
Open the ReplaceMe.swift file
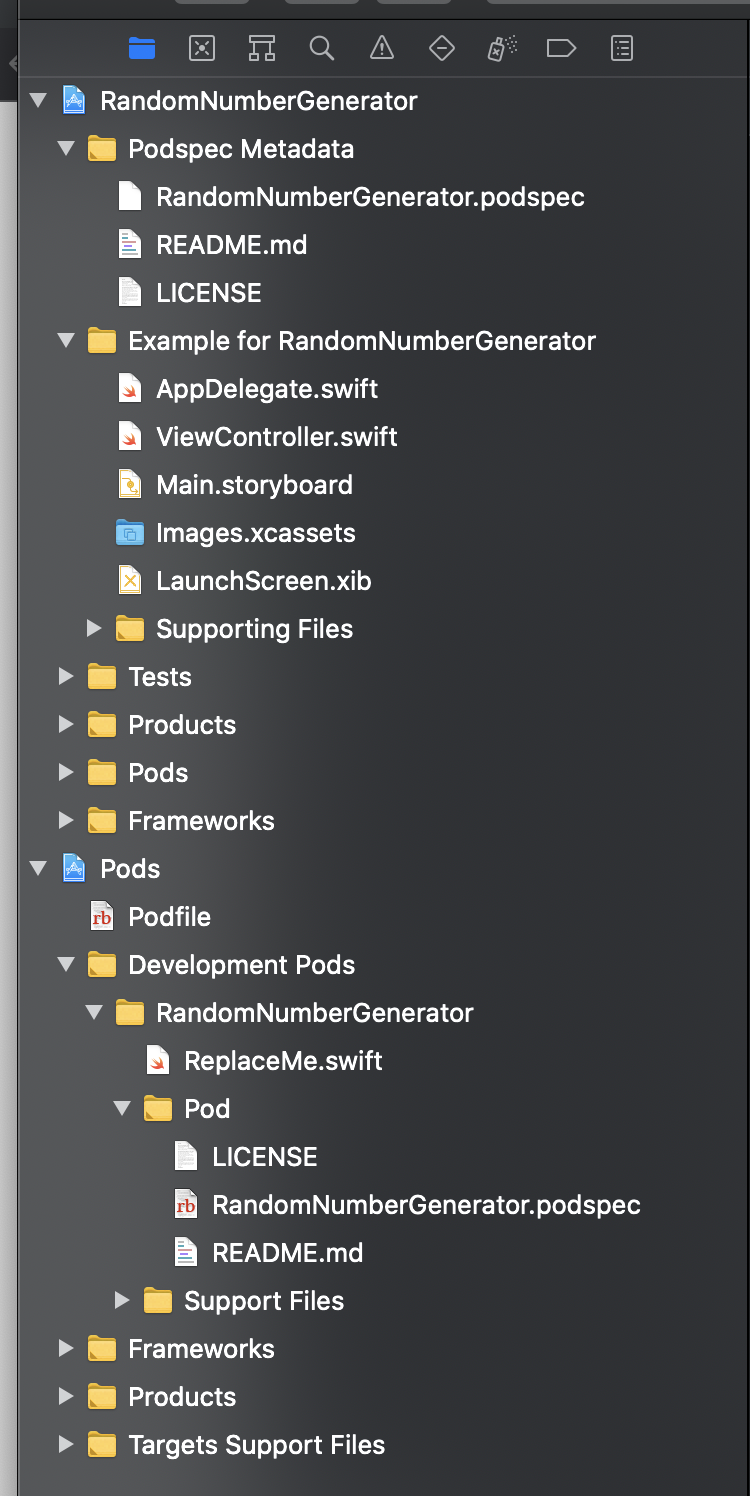(x=283, y=1061)
